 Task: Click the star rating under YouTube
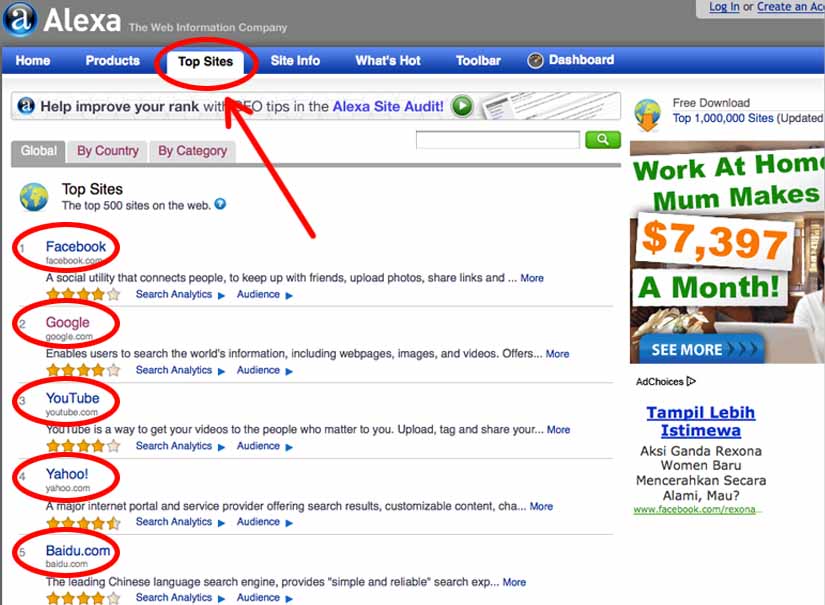(83, 446)
